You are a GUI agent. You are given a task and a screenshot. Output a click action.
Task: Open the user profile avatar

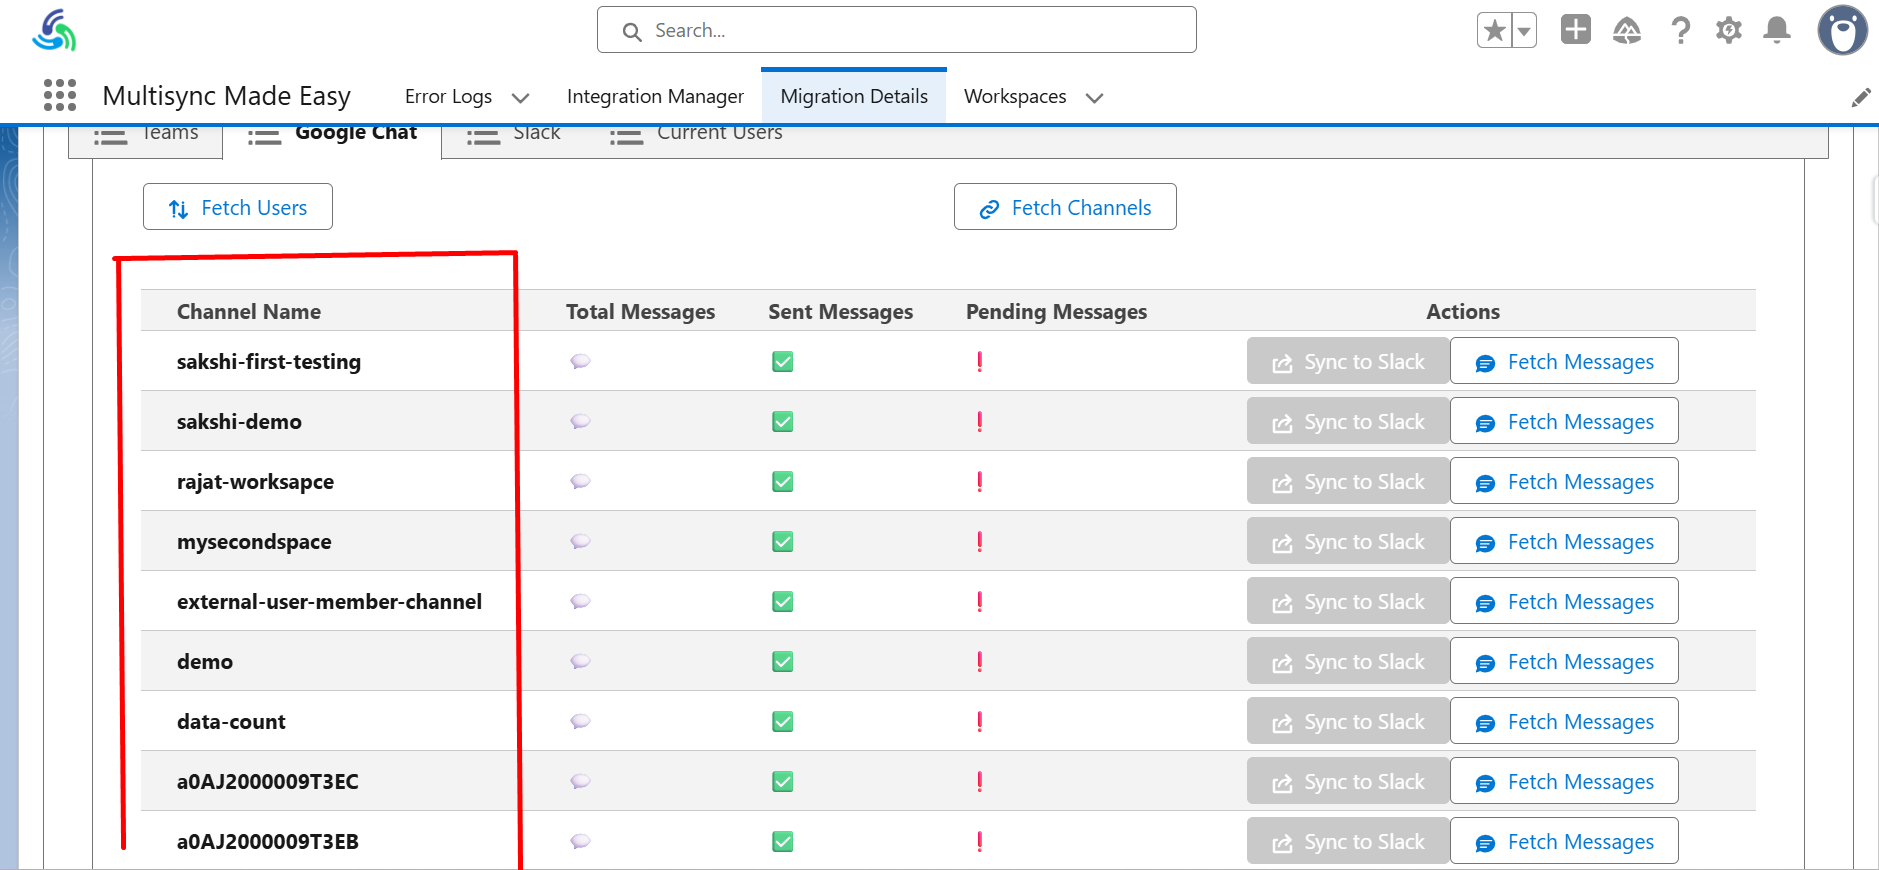point(1843,30)
